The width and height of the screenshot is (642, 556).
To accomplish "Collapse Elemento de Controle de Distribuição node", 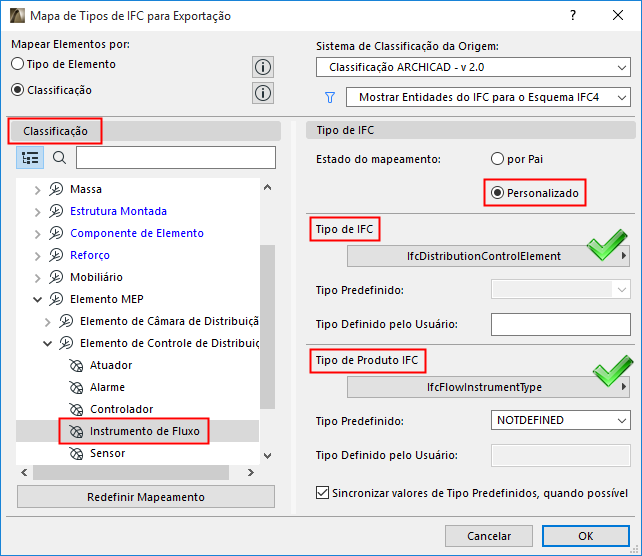I will pyautogui.click(x=47, y=344).
